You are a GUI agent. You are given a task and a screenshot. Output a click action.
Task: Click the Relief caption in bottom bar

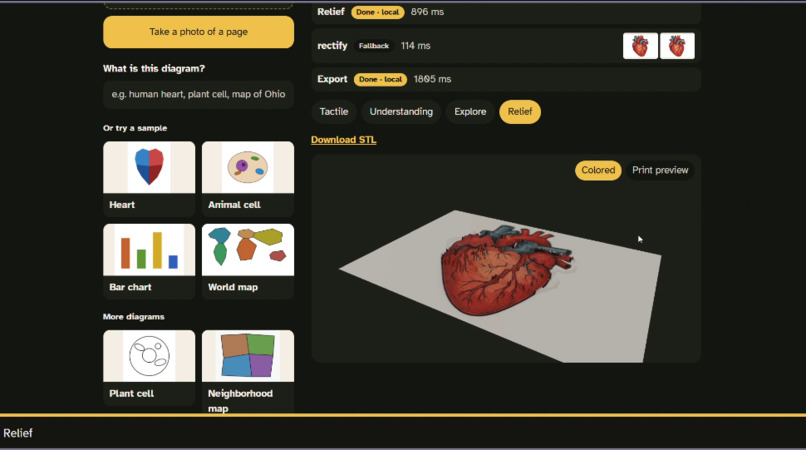pos(18,433)
